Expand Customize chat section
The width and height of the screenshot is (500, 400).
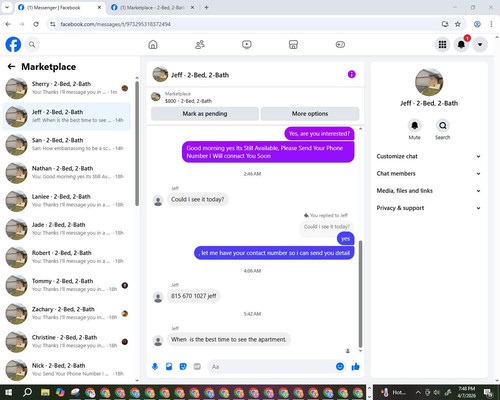tap(429, 156)
